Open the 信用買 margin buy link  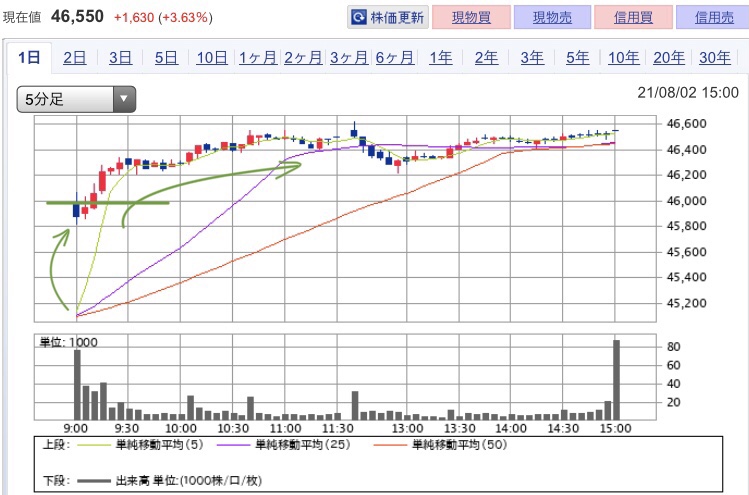[633, 18]
